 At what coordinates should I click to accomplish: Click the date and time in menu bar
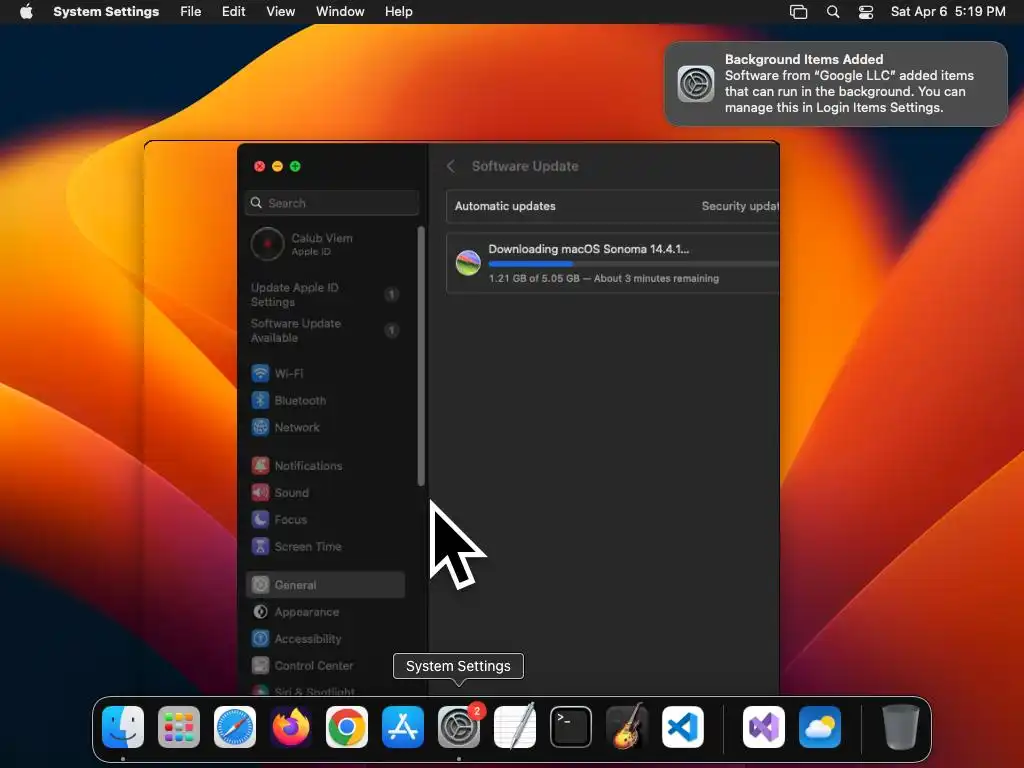(x=948, y=12)
